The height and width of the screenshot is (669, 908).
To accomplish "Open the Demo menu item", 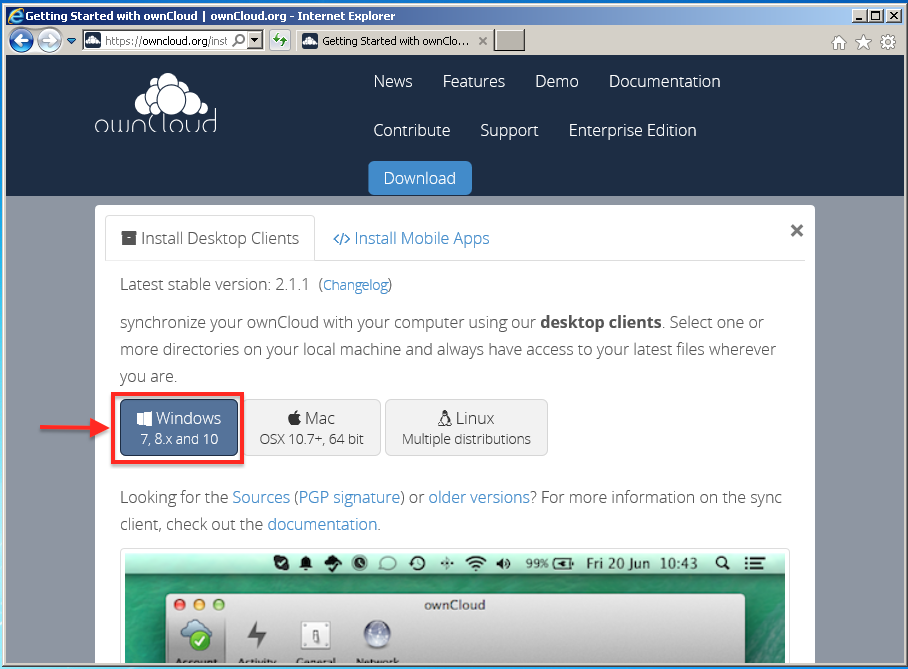I will click(556, 81).
